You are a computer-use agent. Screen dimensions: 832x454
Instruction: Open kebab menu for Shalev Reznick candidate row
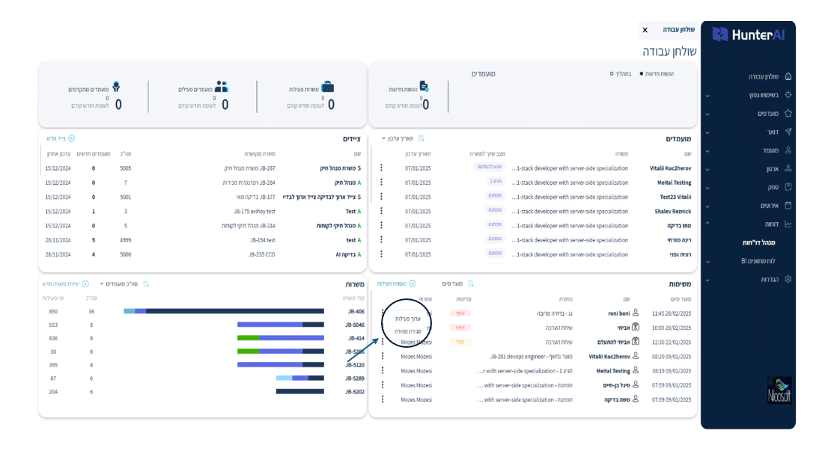(x=382, y=211)
